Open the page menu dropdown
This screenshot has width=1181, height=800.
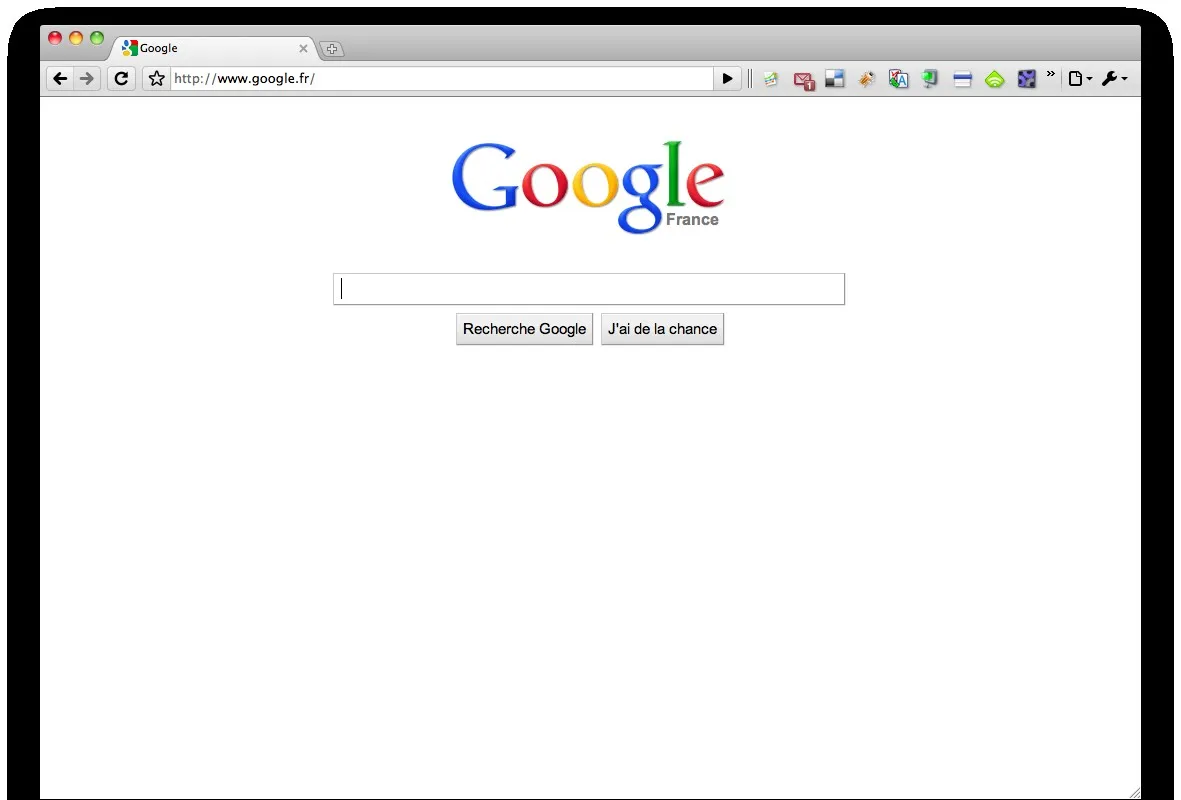click(1080, 78)
